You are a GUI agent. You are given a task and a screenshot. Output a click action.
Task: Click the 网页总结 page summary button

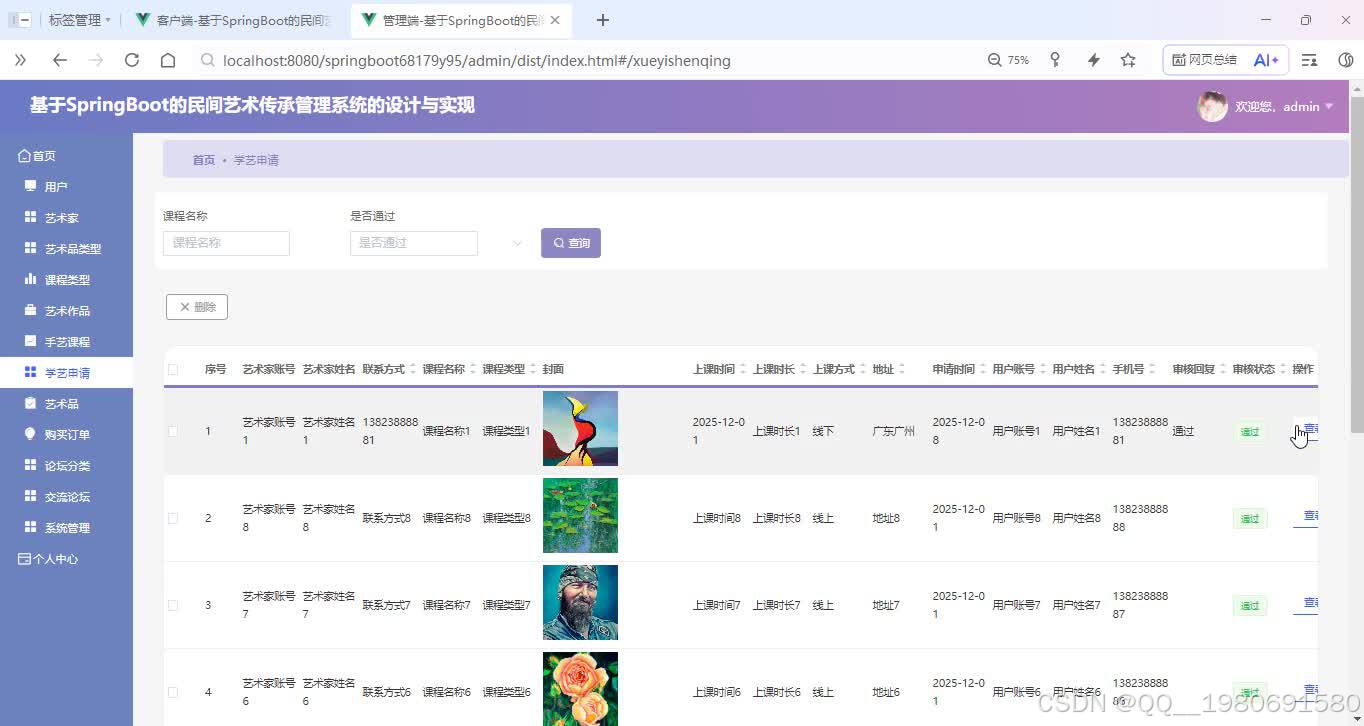click(1204, 60)
